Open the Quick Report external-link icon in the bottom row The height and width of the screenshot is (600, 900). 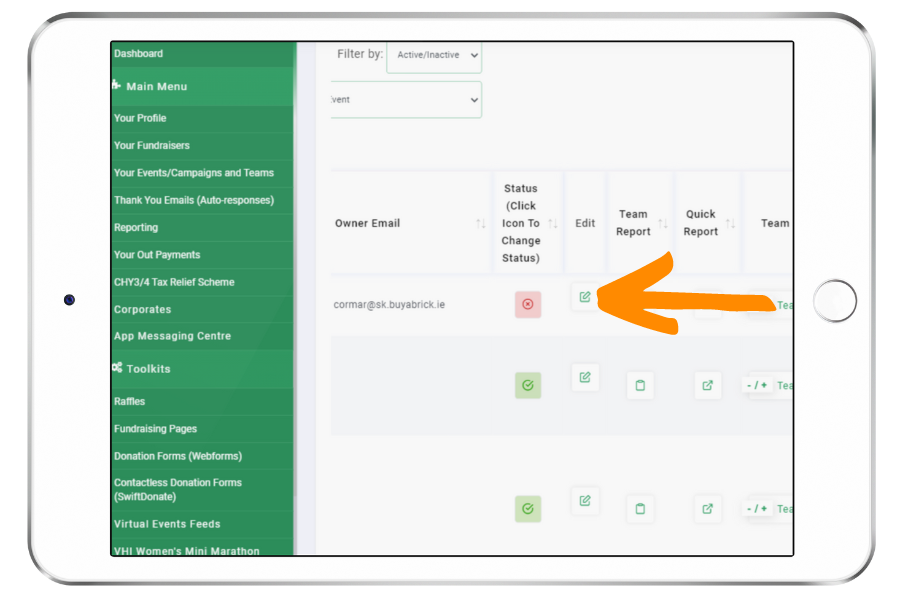pos(708,509)
